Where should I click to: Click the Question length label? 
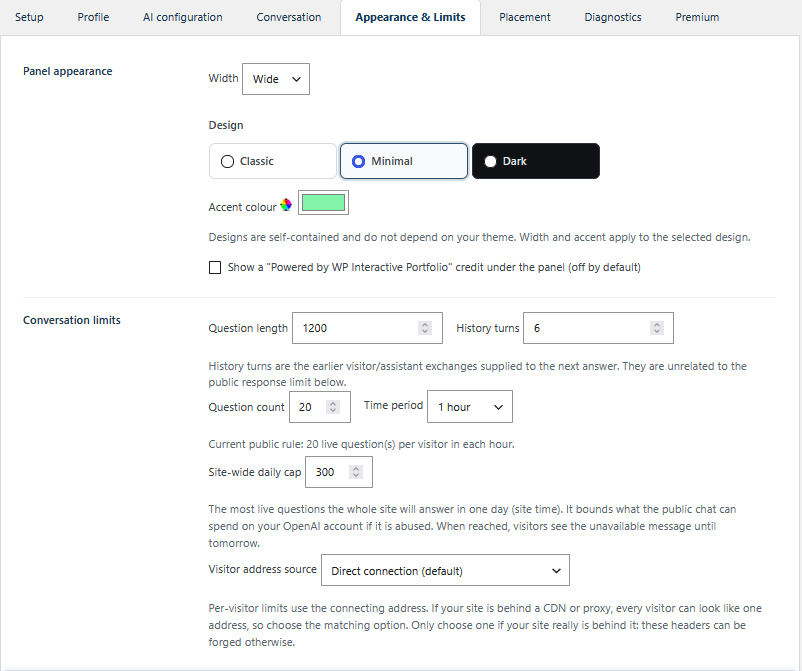pos(248,328)
